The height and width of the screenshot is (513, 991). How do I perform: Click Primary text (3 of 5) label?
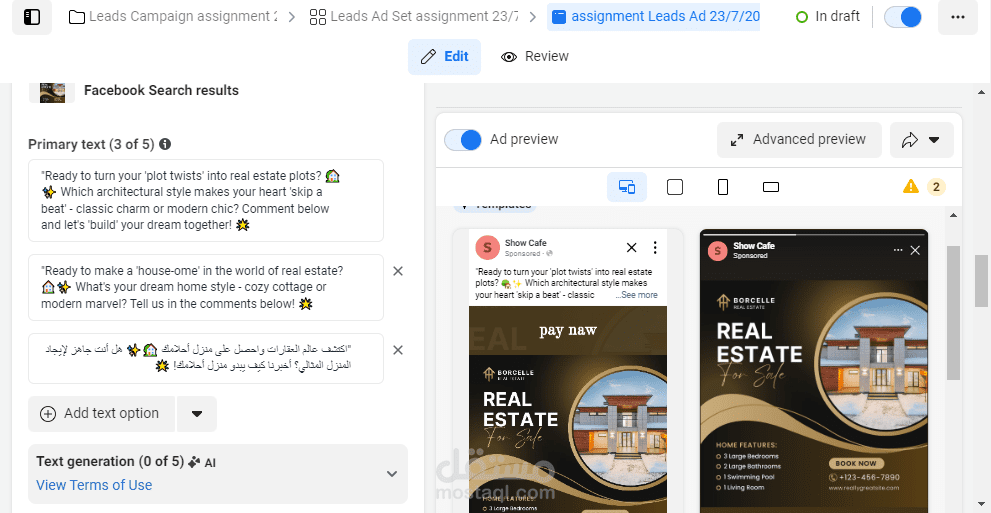[x=92, y=145]
